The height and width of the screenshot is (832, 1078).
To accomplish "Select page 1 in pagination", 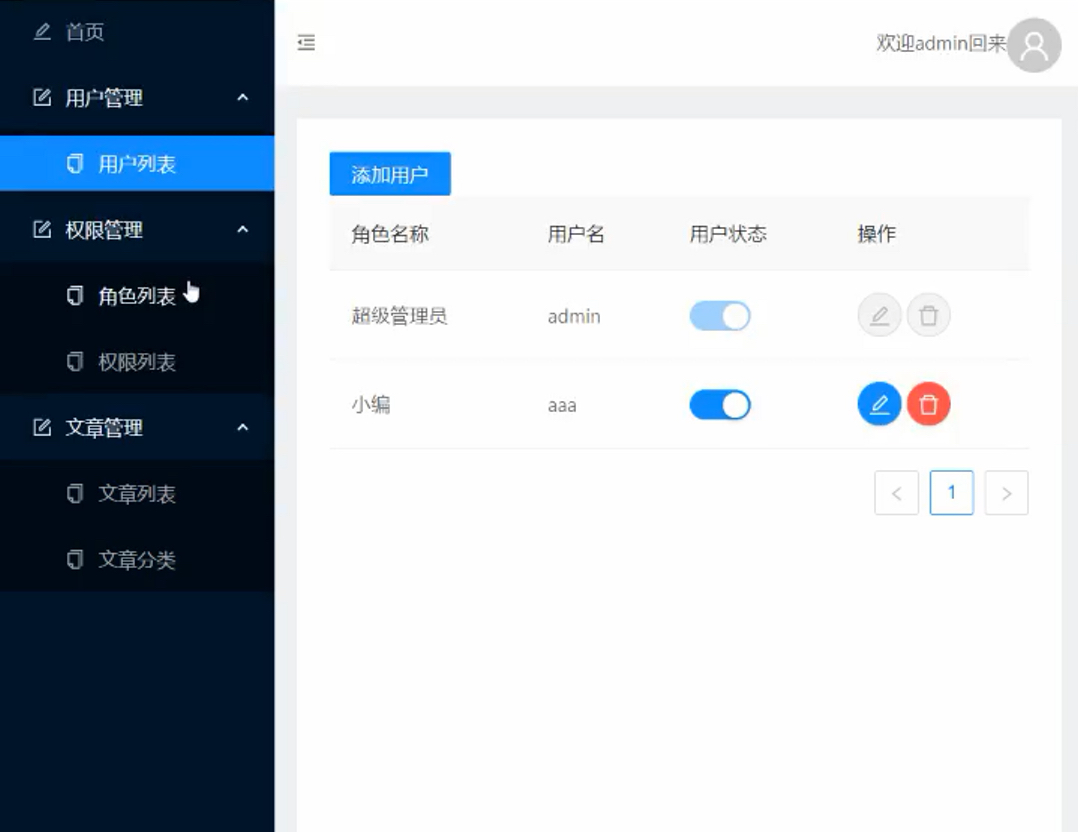I will coord(952,492).
